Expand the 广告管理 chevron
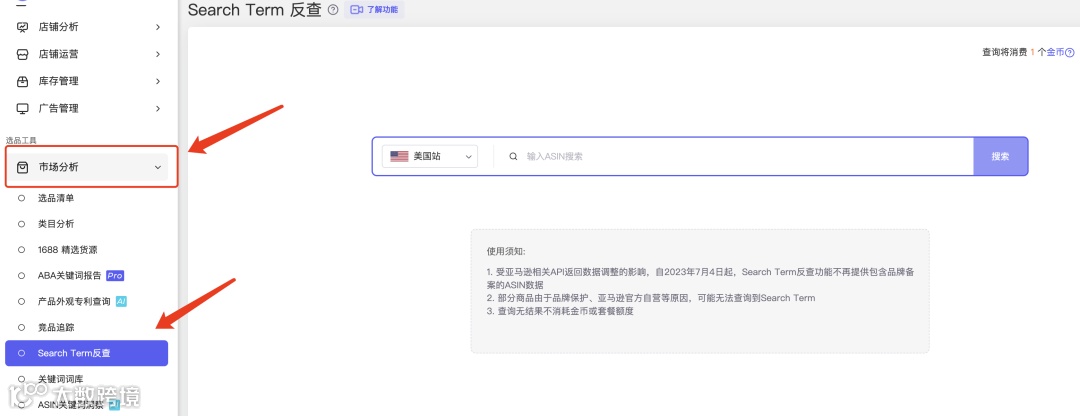 click(x=158, y=108)
